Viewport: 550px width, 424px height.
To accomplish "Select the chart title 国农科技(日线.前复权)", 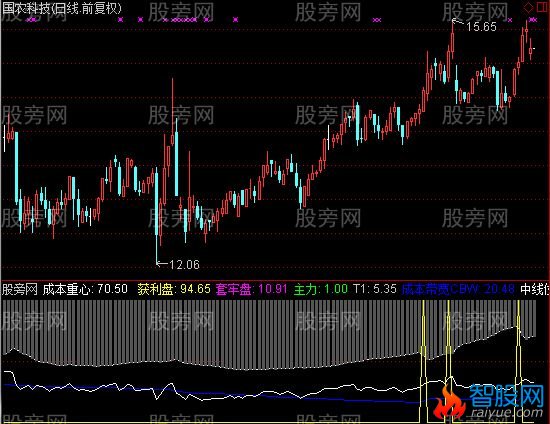I will (62, 8).
